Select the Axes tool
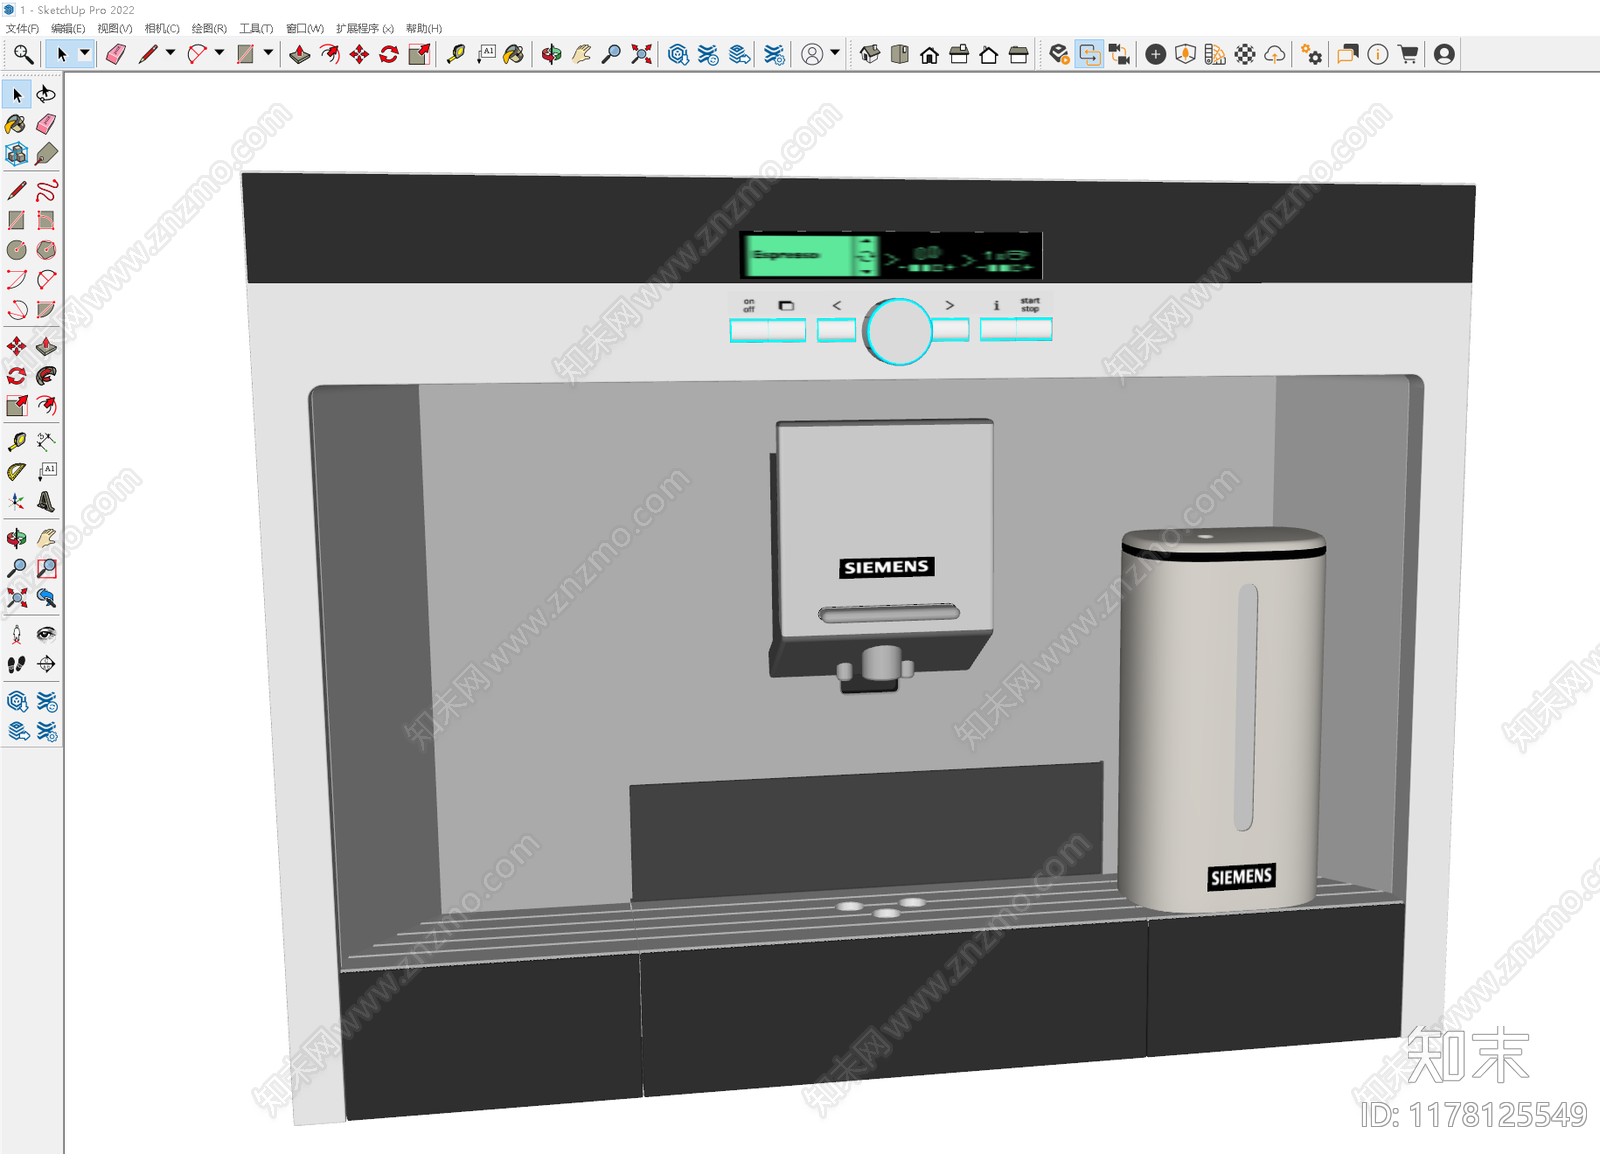Screen dimensions: 1600x1154 tap(17, 501)
